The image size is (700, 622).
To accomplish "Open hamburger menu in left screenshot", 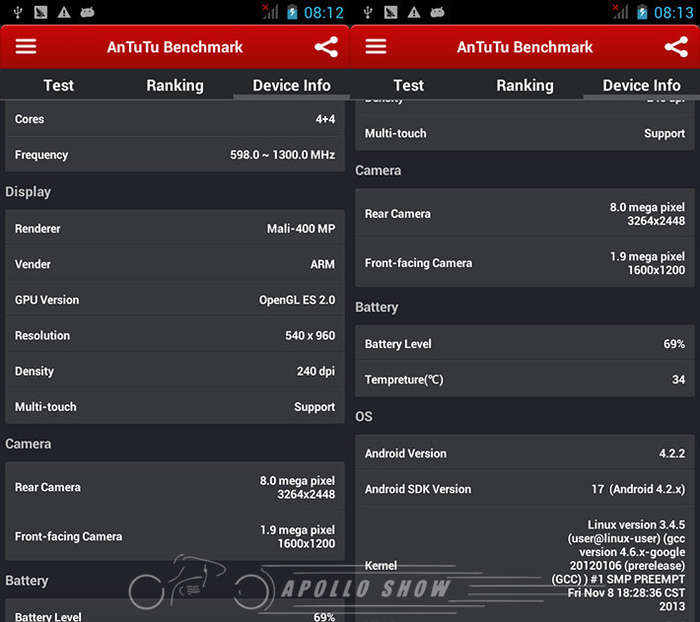I will tap(26, 46).
